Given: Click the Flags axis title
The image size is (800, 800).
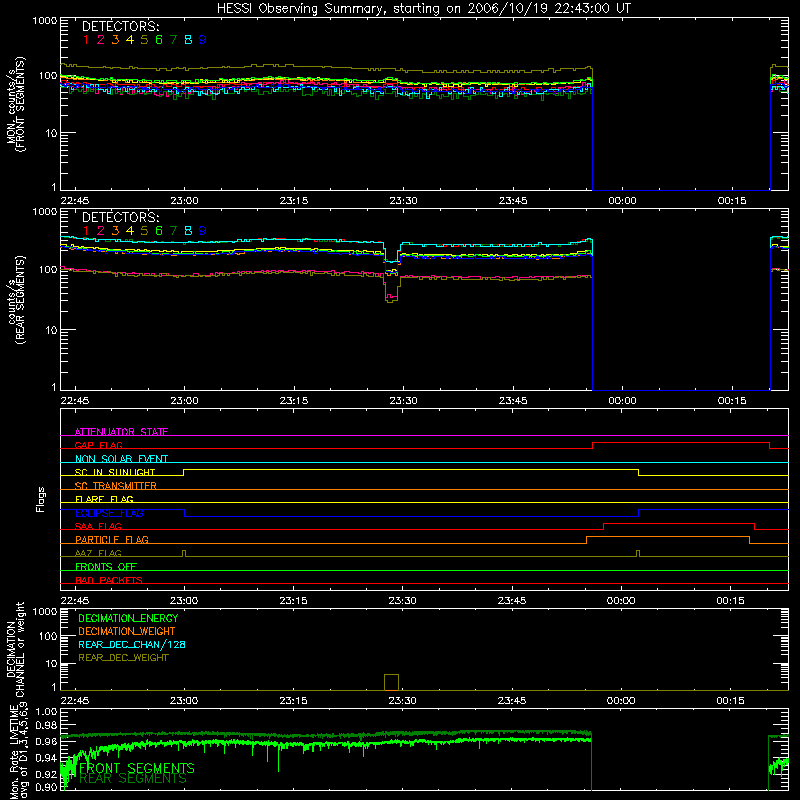Looking at the screenshot, I should 41,499.
